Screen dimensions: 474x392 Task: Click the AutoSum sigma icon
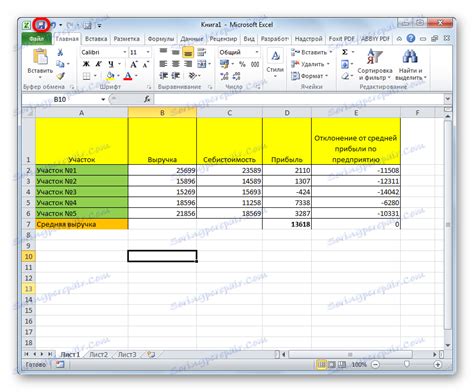(345, 52)
